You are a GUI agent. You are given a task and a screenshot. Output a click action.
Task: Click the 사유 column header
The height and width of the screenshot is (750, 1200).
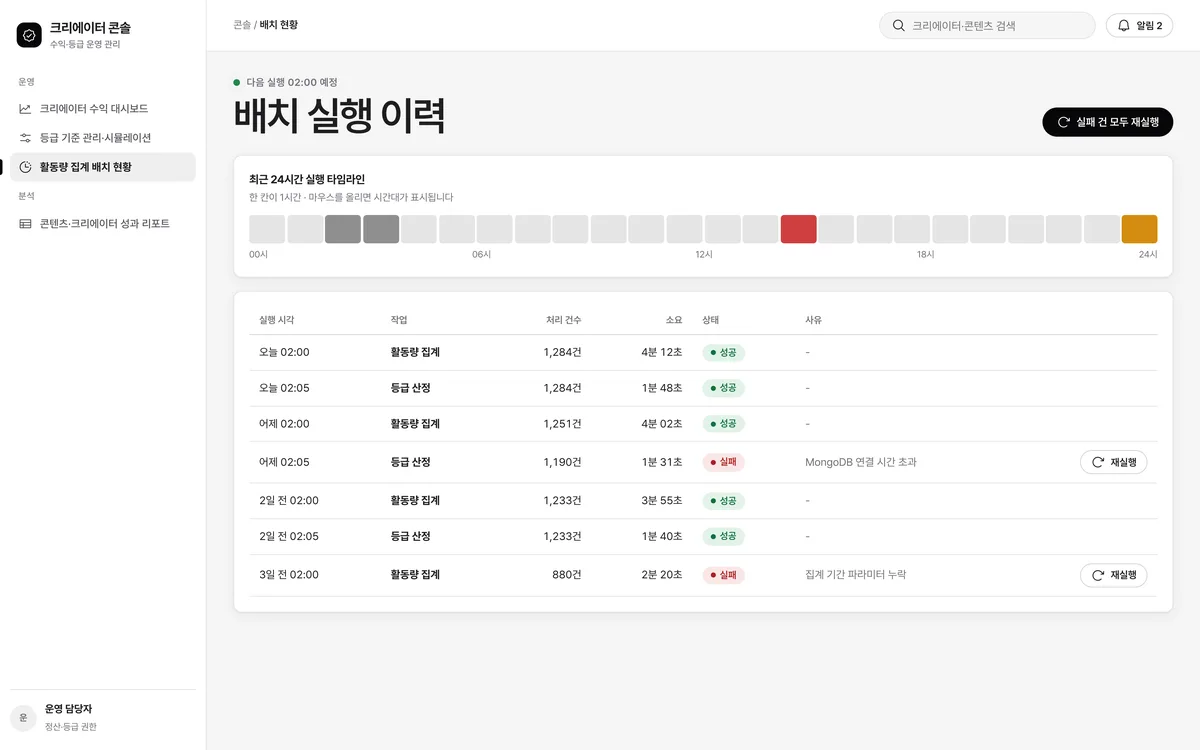tap(814, 320)
